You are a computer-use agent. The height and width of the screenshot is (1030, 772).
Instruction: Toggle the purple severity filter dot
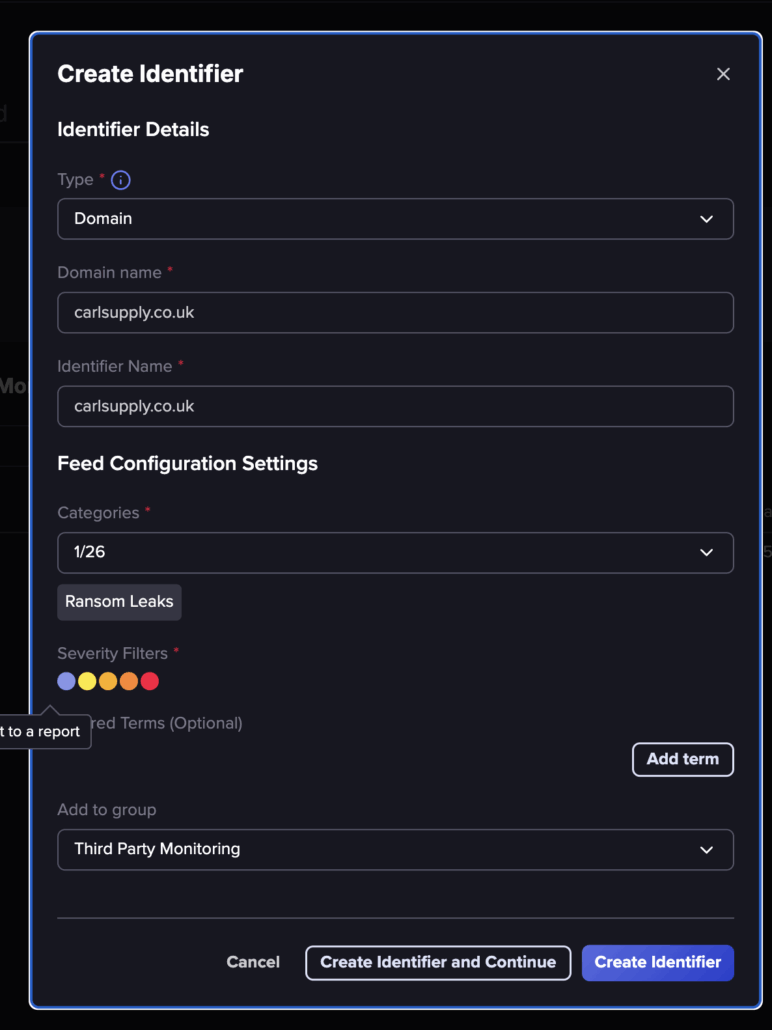point(66,681)
